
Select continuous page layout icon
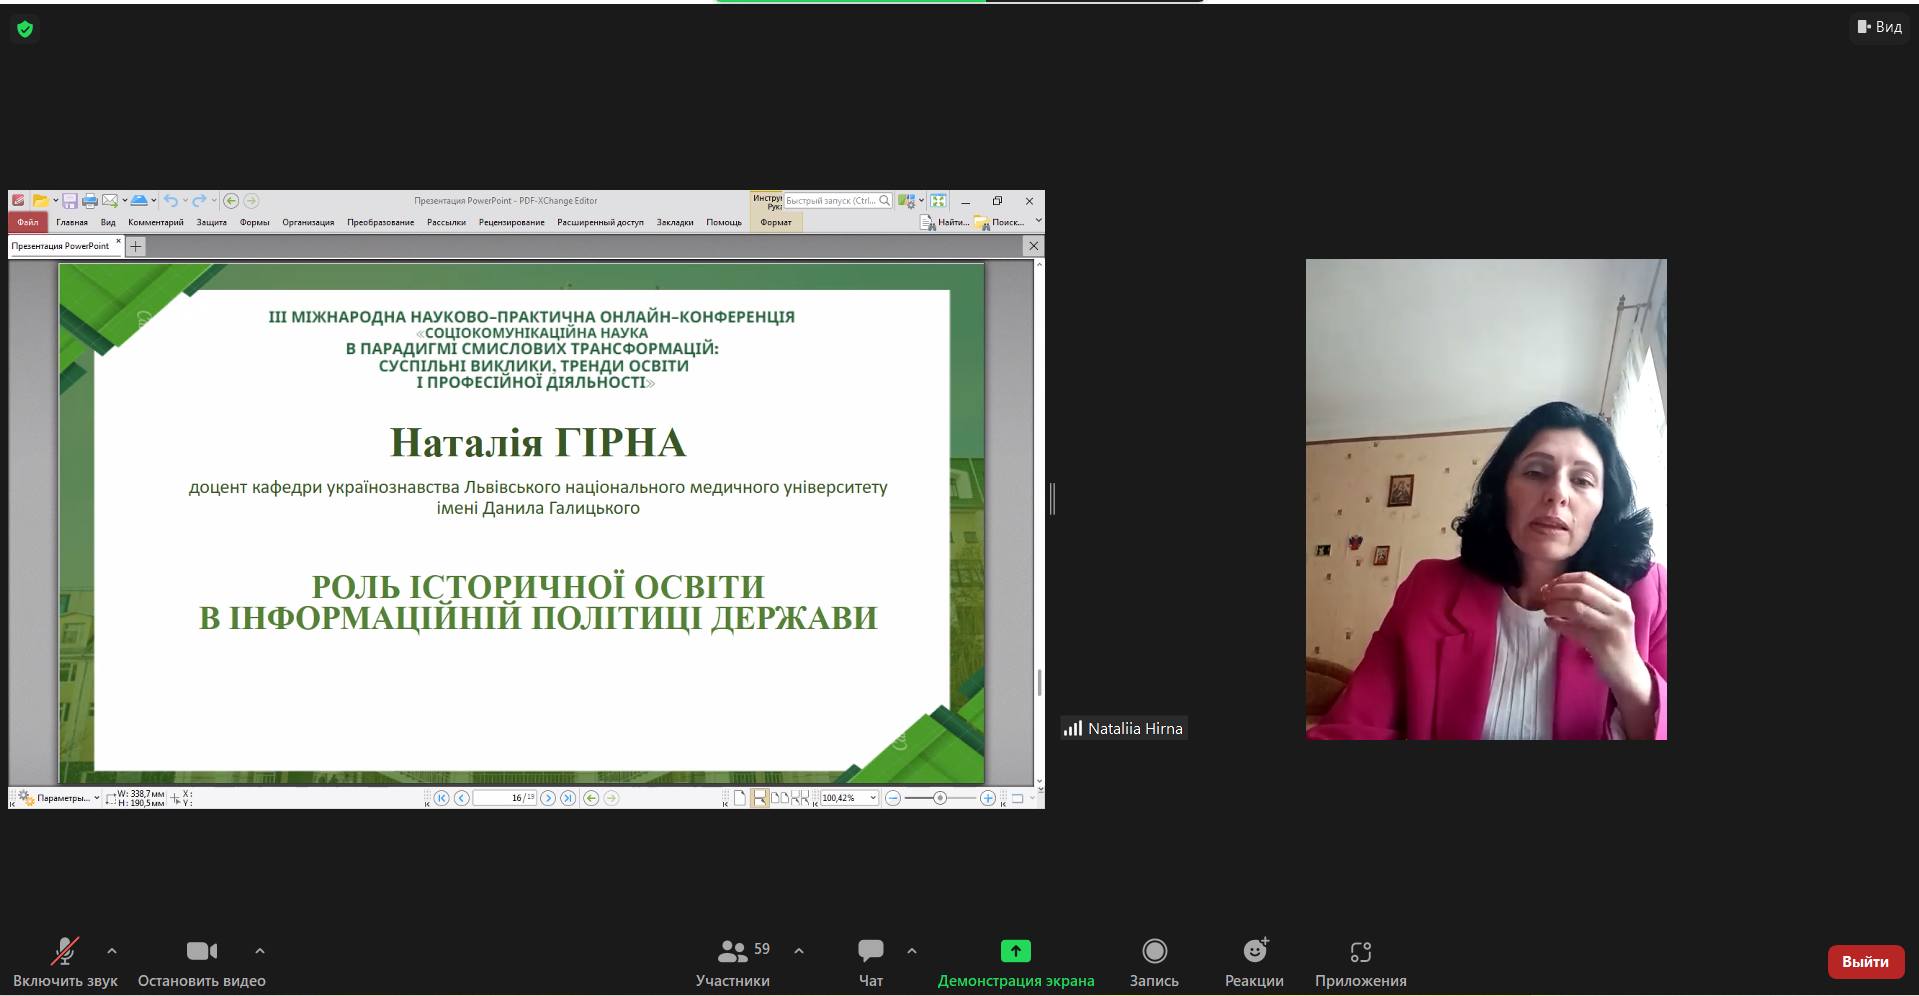tap(760, 798)
